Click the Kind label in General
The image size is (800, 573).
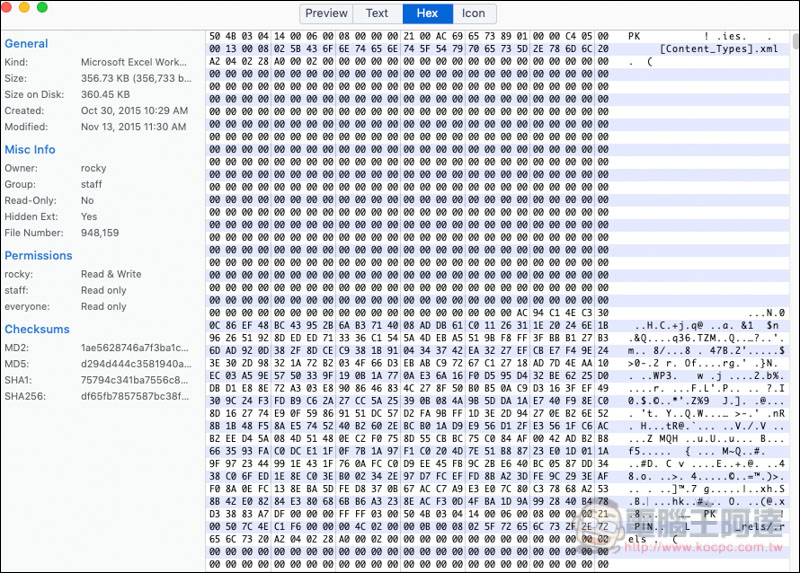tap(16, 62)
